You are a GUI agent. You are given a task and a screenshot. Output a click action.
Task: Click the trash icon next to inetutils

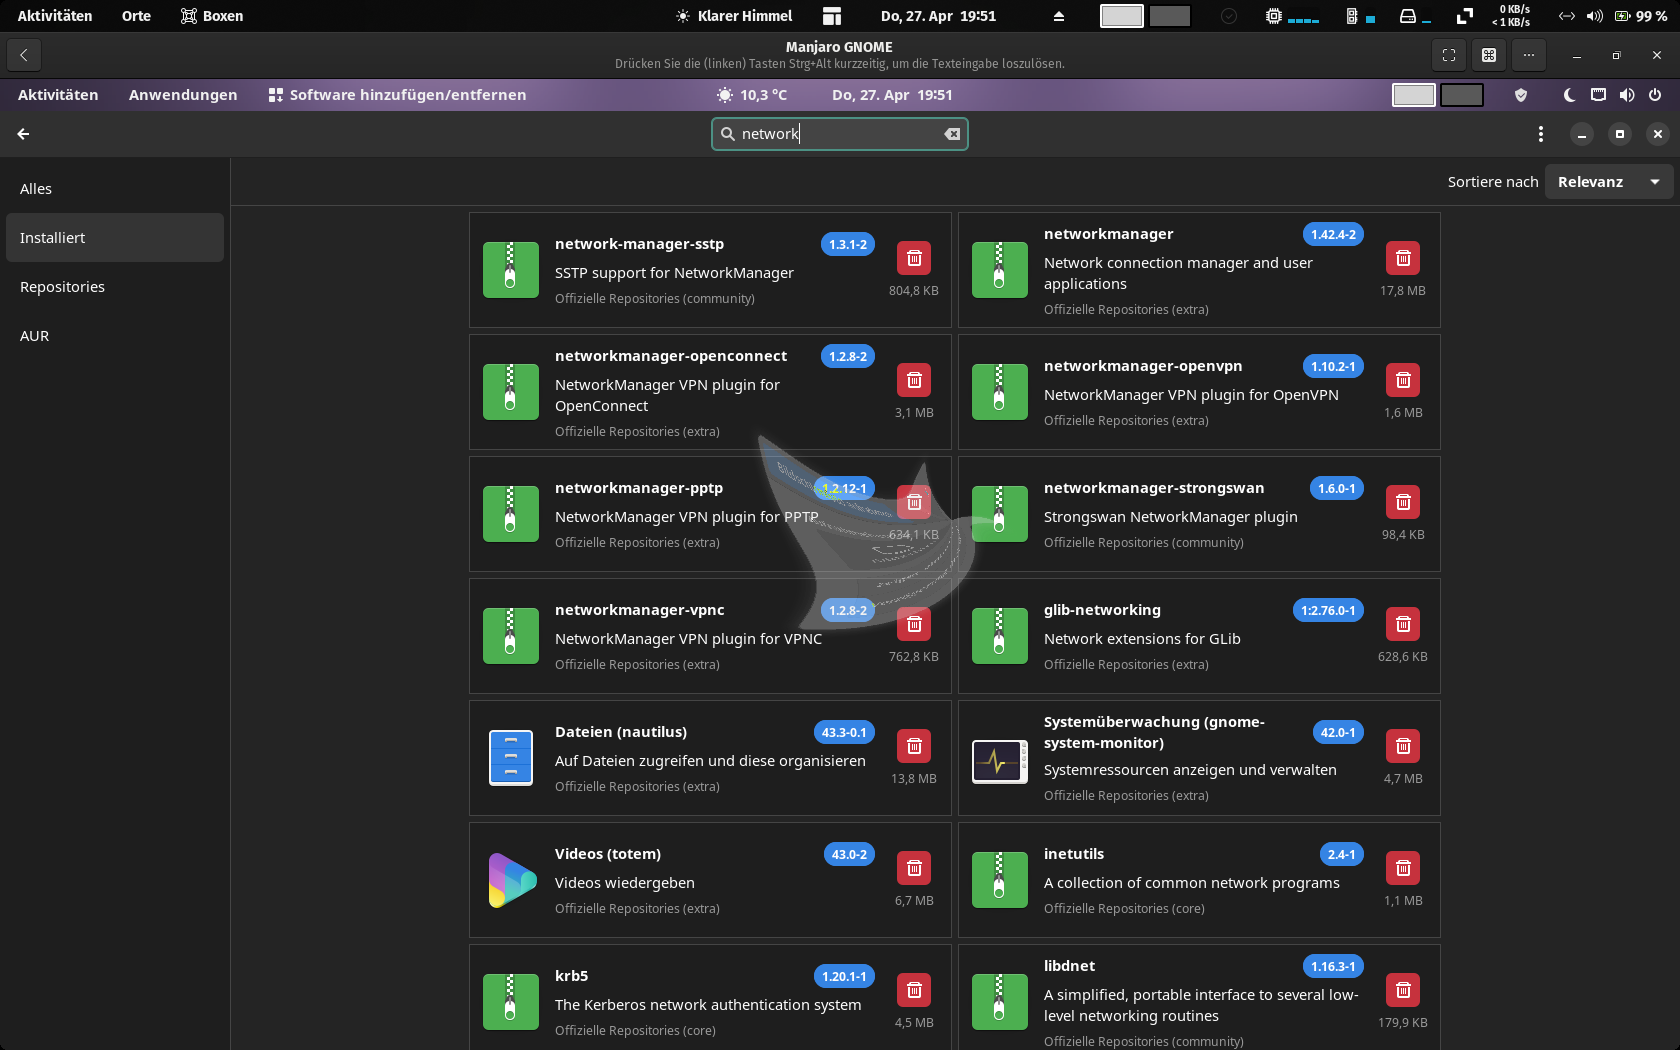point(1402,868)
